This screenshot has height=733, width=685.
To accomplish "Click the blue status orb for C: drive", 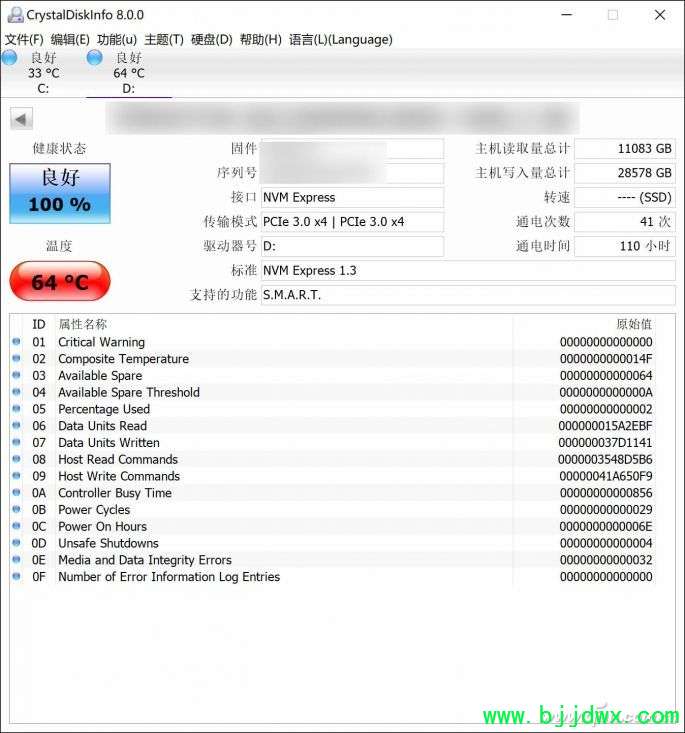I will (x=9, y=57).
